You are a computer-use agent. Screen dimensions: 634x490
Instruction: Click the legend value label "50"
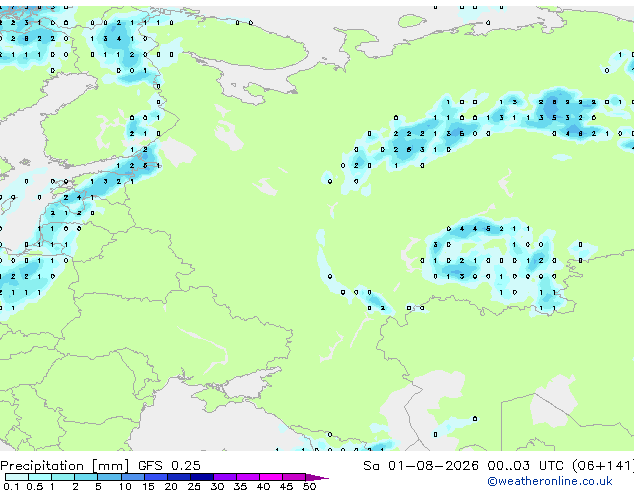309,486
